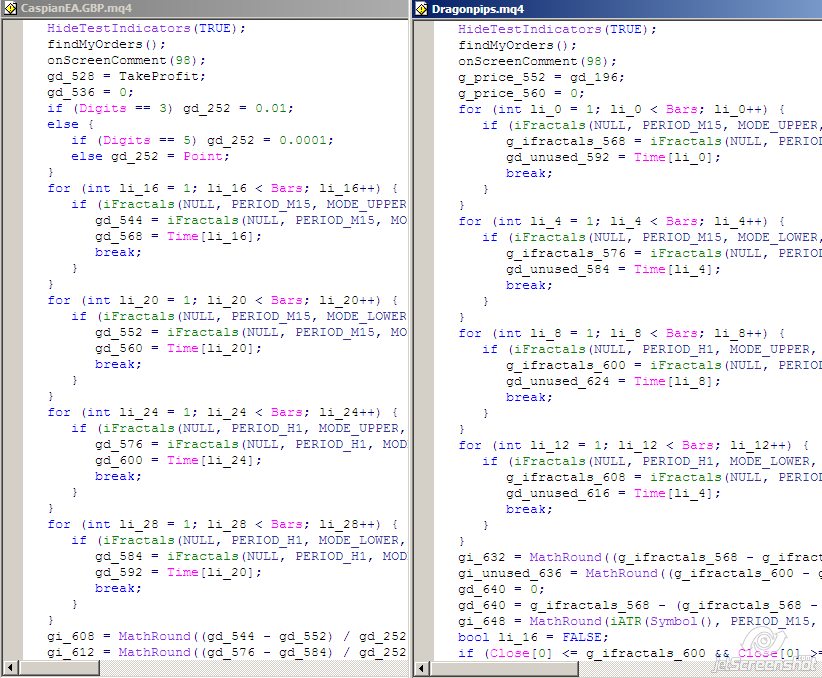
Task: Click findMyOrders(); in CaspianEA window
Action: coord(106,44)
